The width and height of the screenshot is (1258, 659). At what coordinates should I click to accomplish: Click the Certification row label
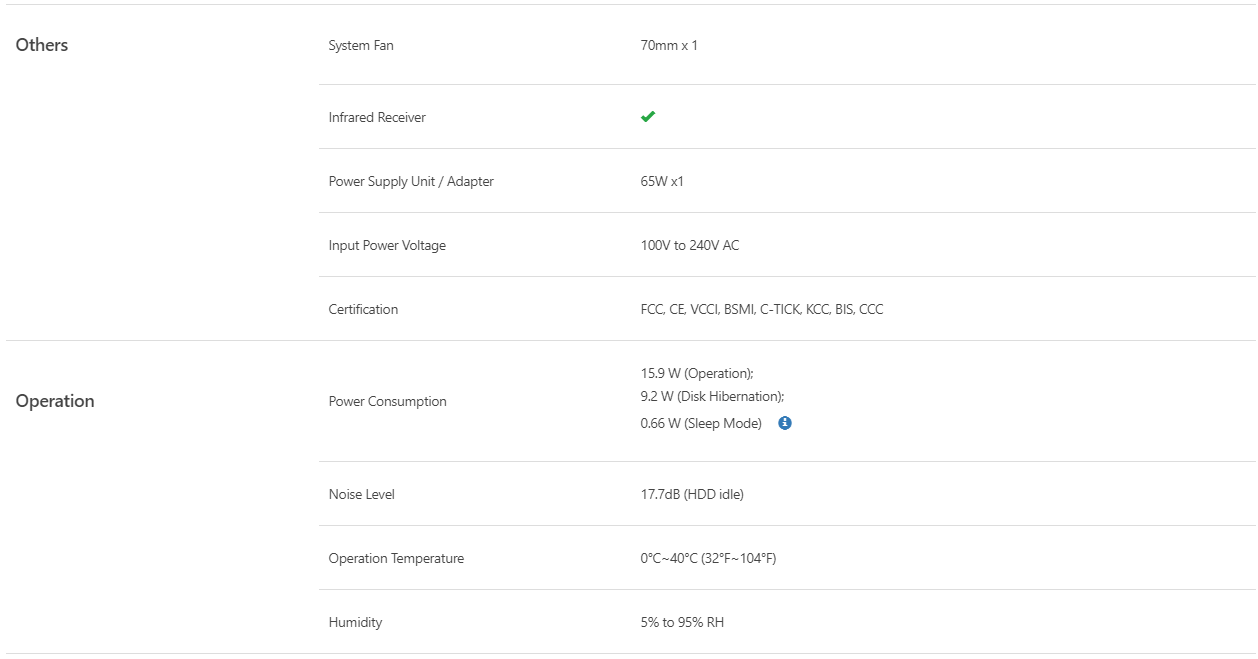tap(363, 309)
